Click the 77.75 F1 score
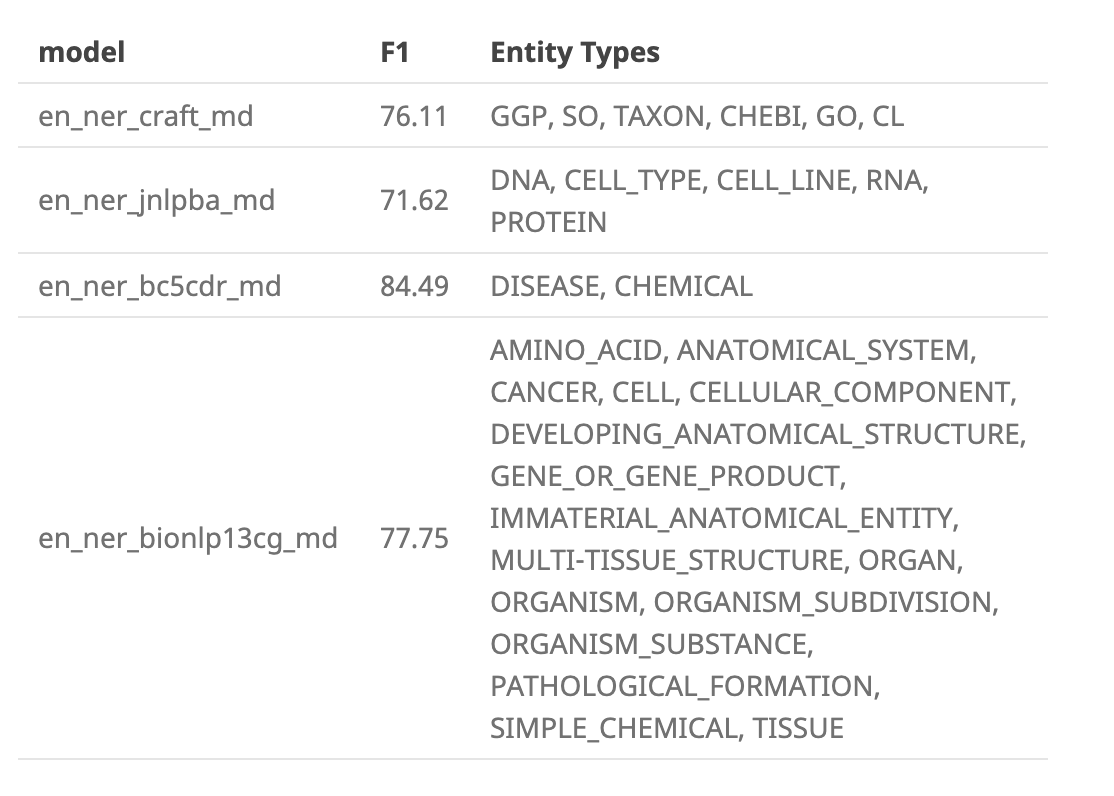The width and height of the screenshot is (1114, 796). click(414, 539)
